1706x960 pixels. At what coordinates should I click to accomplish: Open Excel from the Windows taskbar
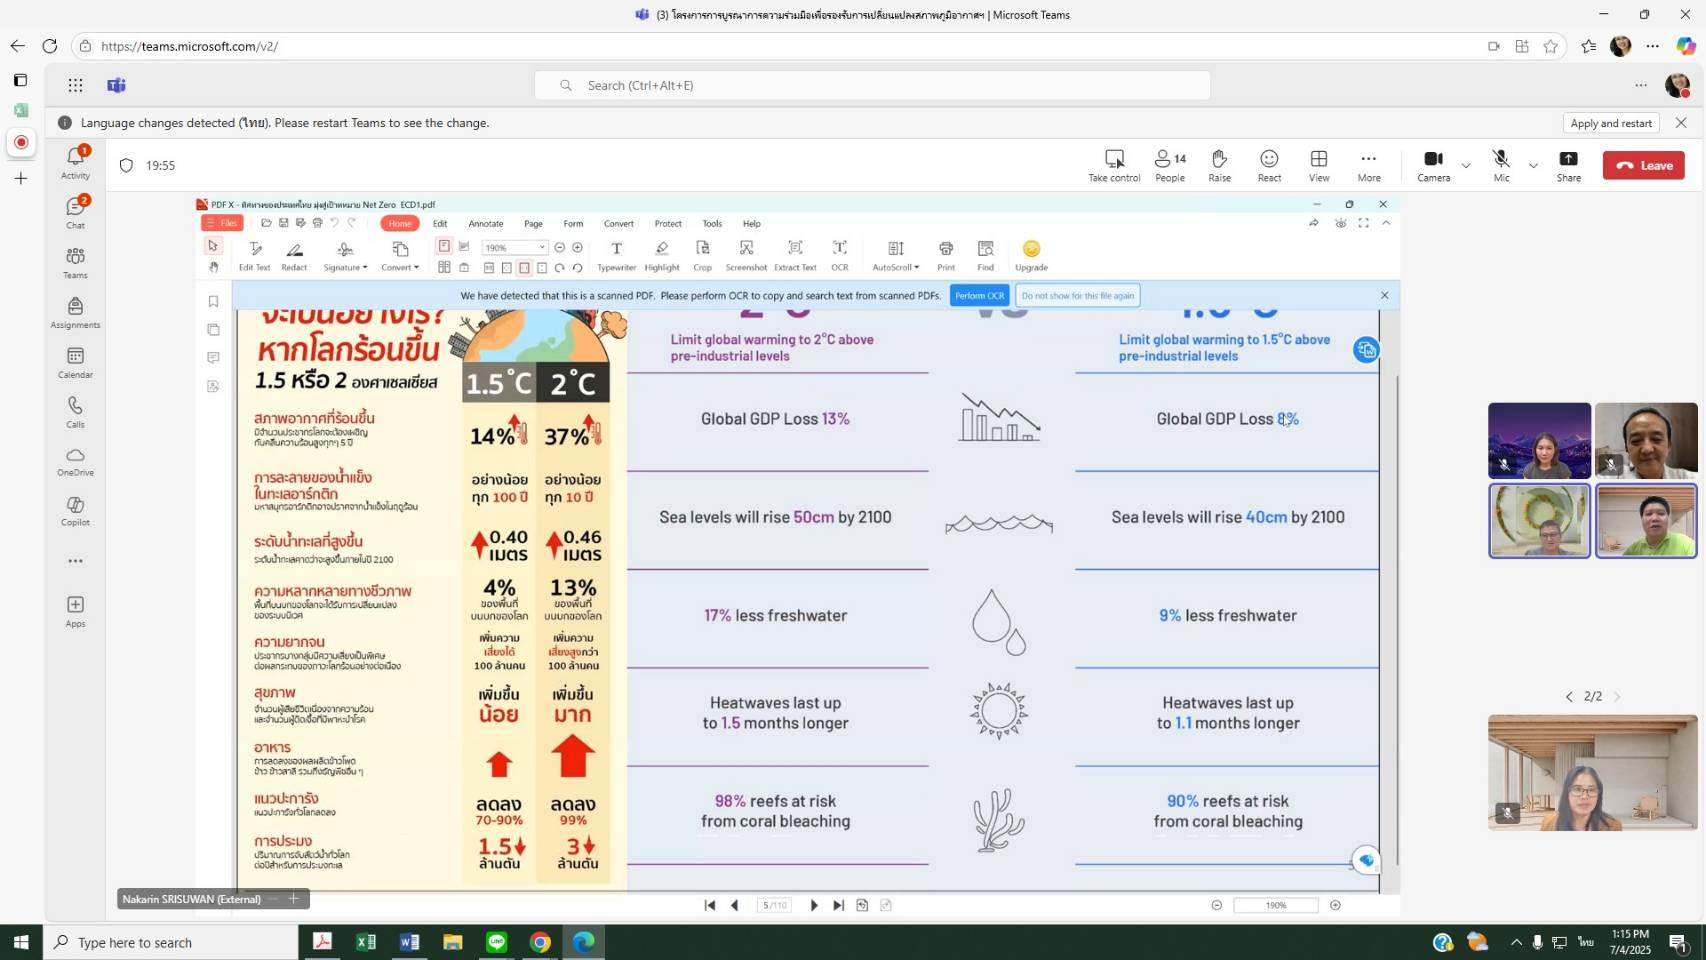point(366,942)
